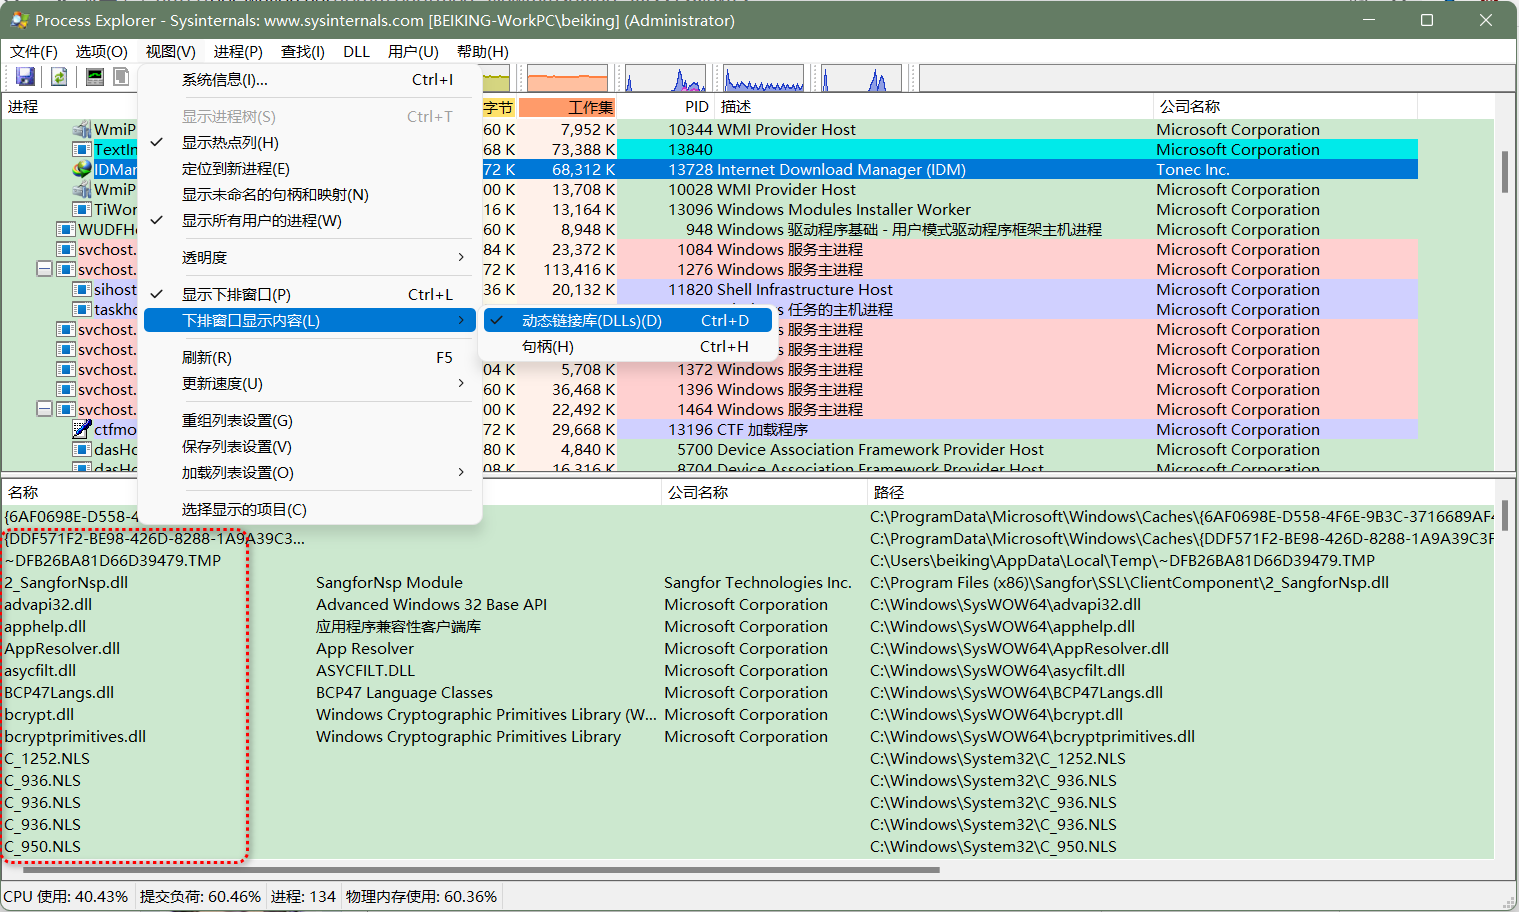The width and height of the screenshot is (1519, 912).
Task: Select 动态链接库(DLLs)(D) view mode
Action: click(628, 321)
